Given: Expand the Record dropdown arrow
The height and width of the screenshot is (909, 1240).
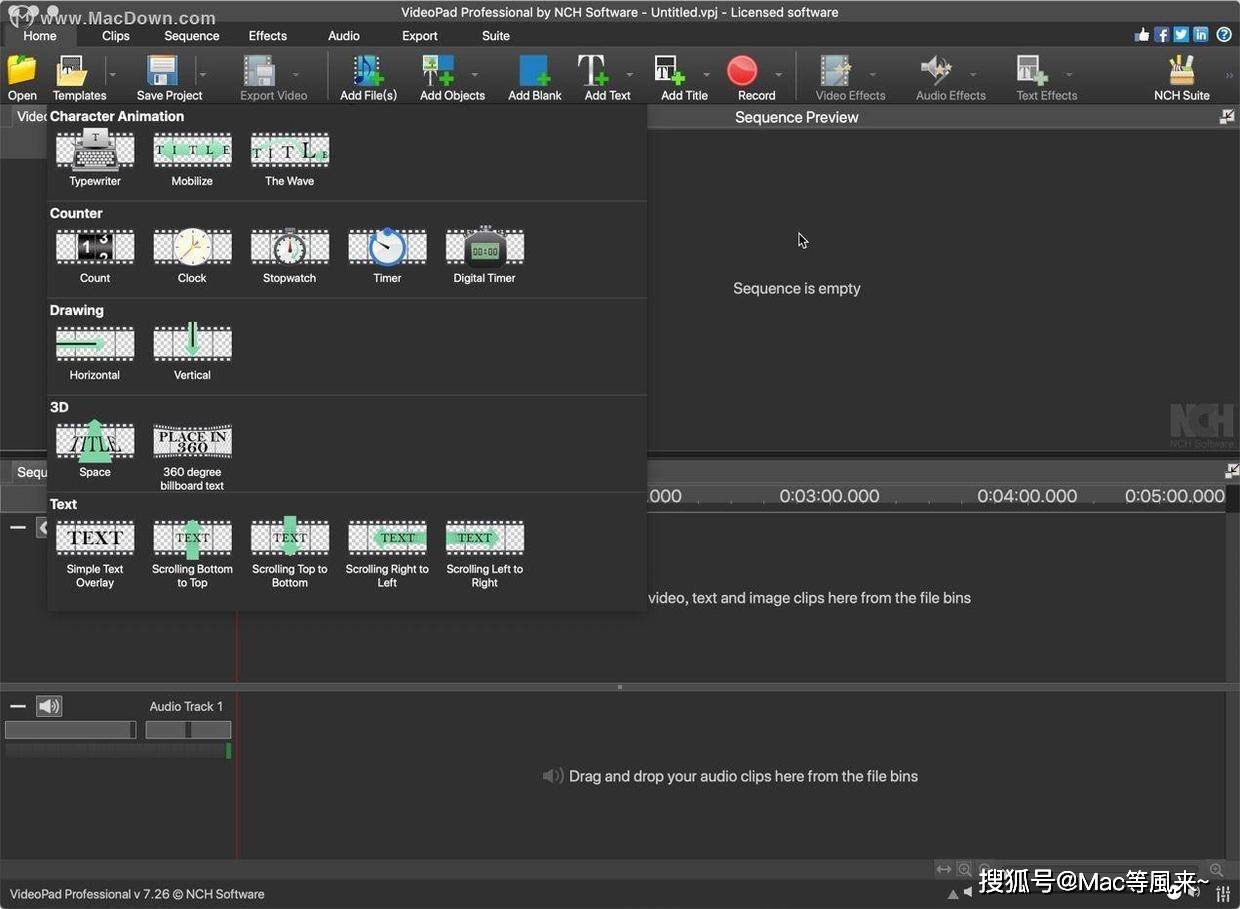Looking at the screenshot, I should tap(779, 75).
